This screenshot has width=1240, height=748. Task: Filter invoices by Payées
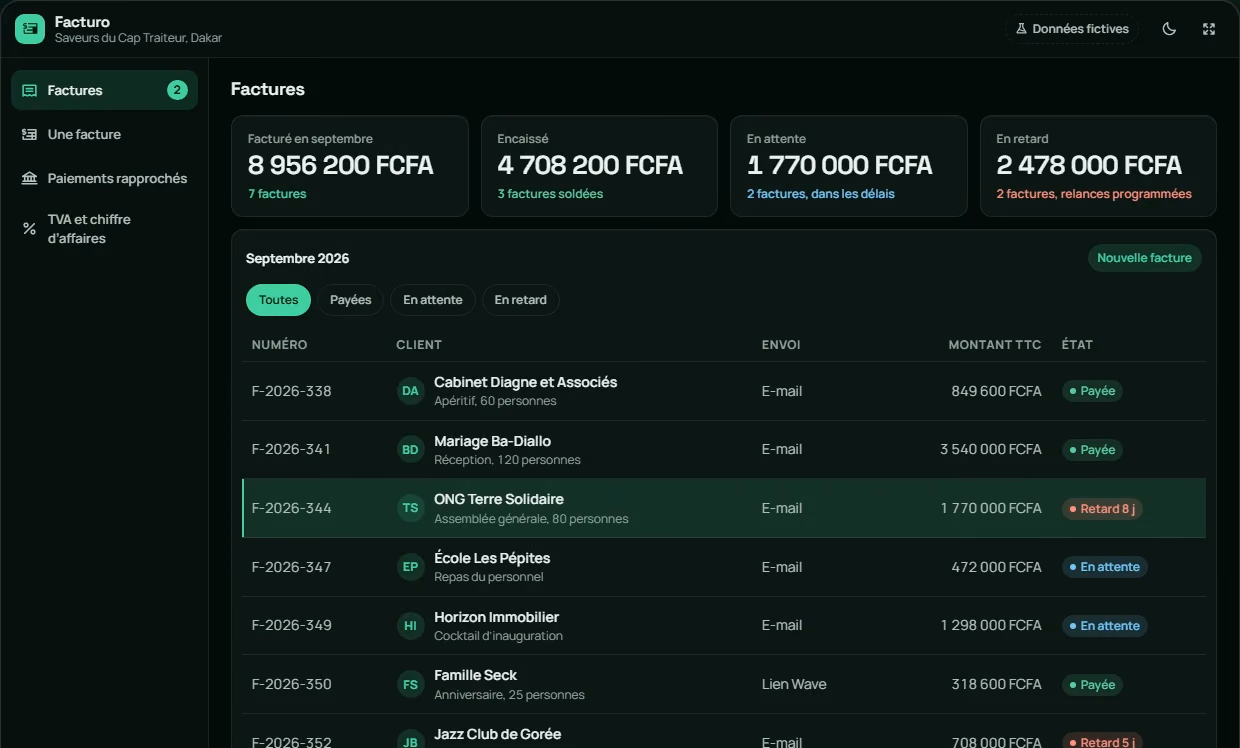point(350,300)
